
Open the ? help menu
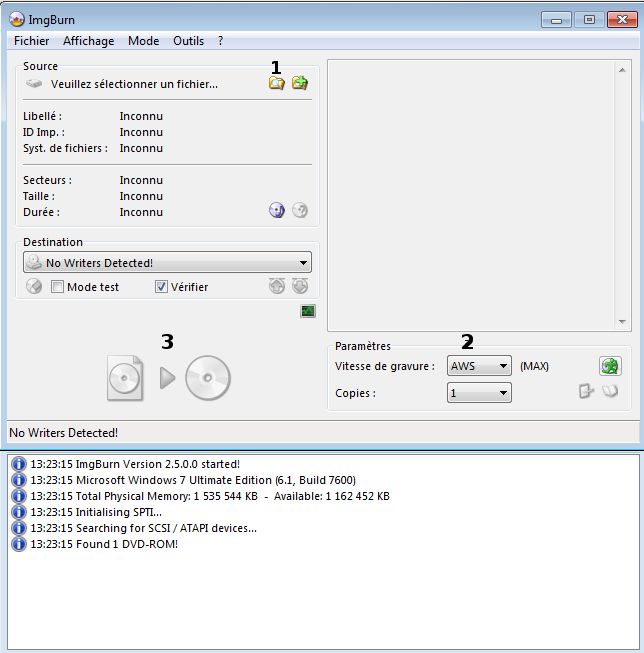tap(220, 41)
